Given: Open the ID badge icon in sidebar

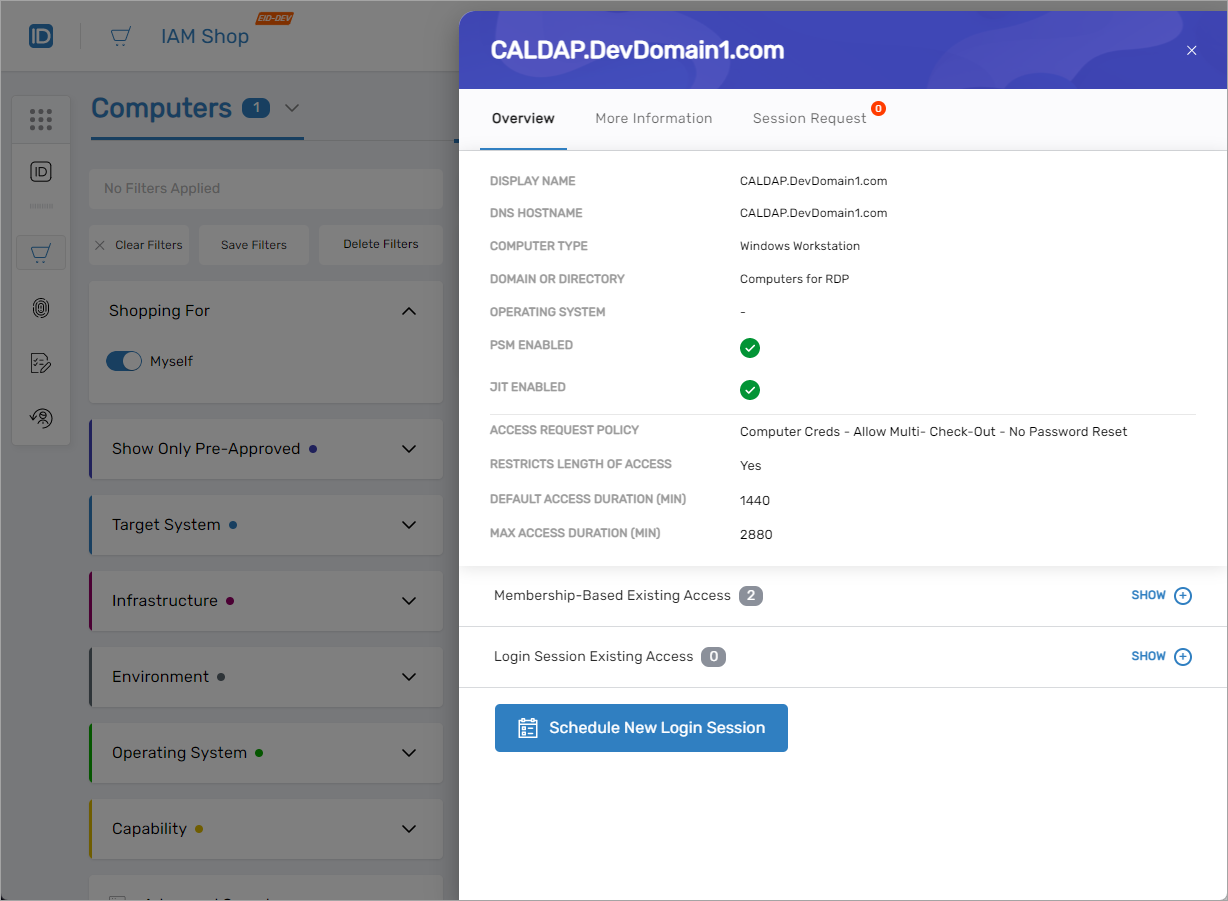Looking at the screenshot, I should point(41,172).
